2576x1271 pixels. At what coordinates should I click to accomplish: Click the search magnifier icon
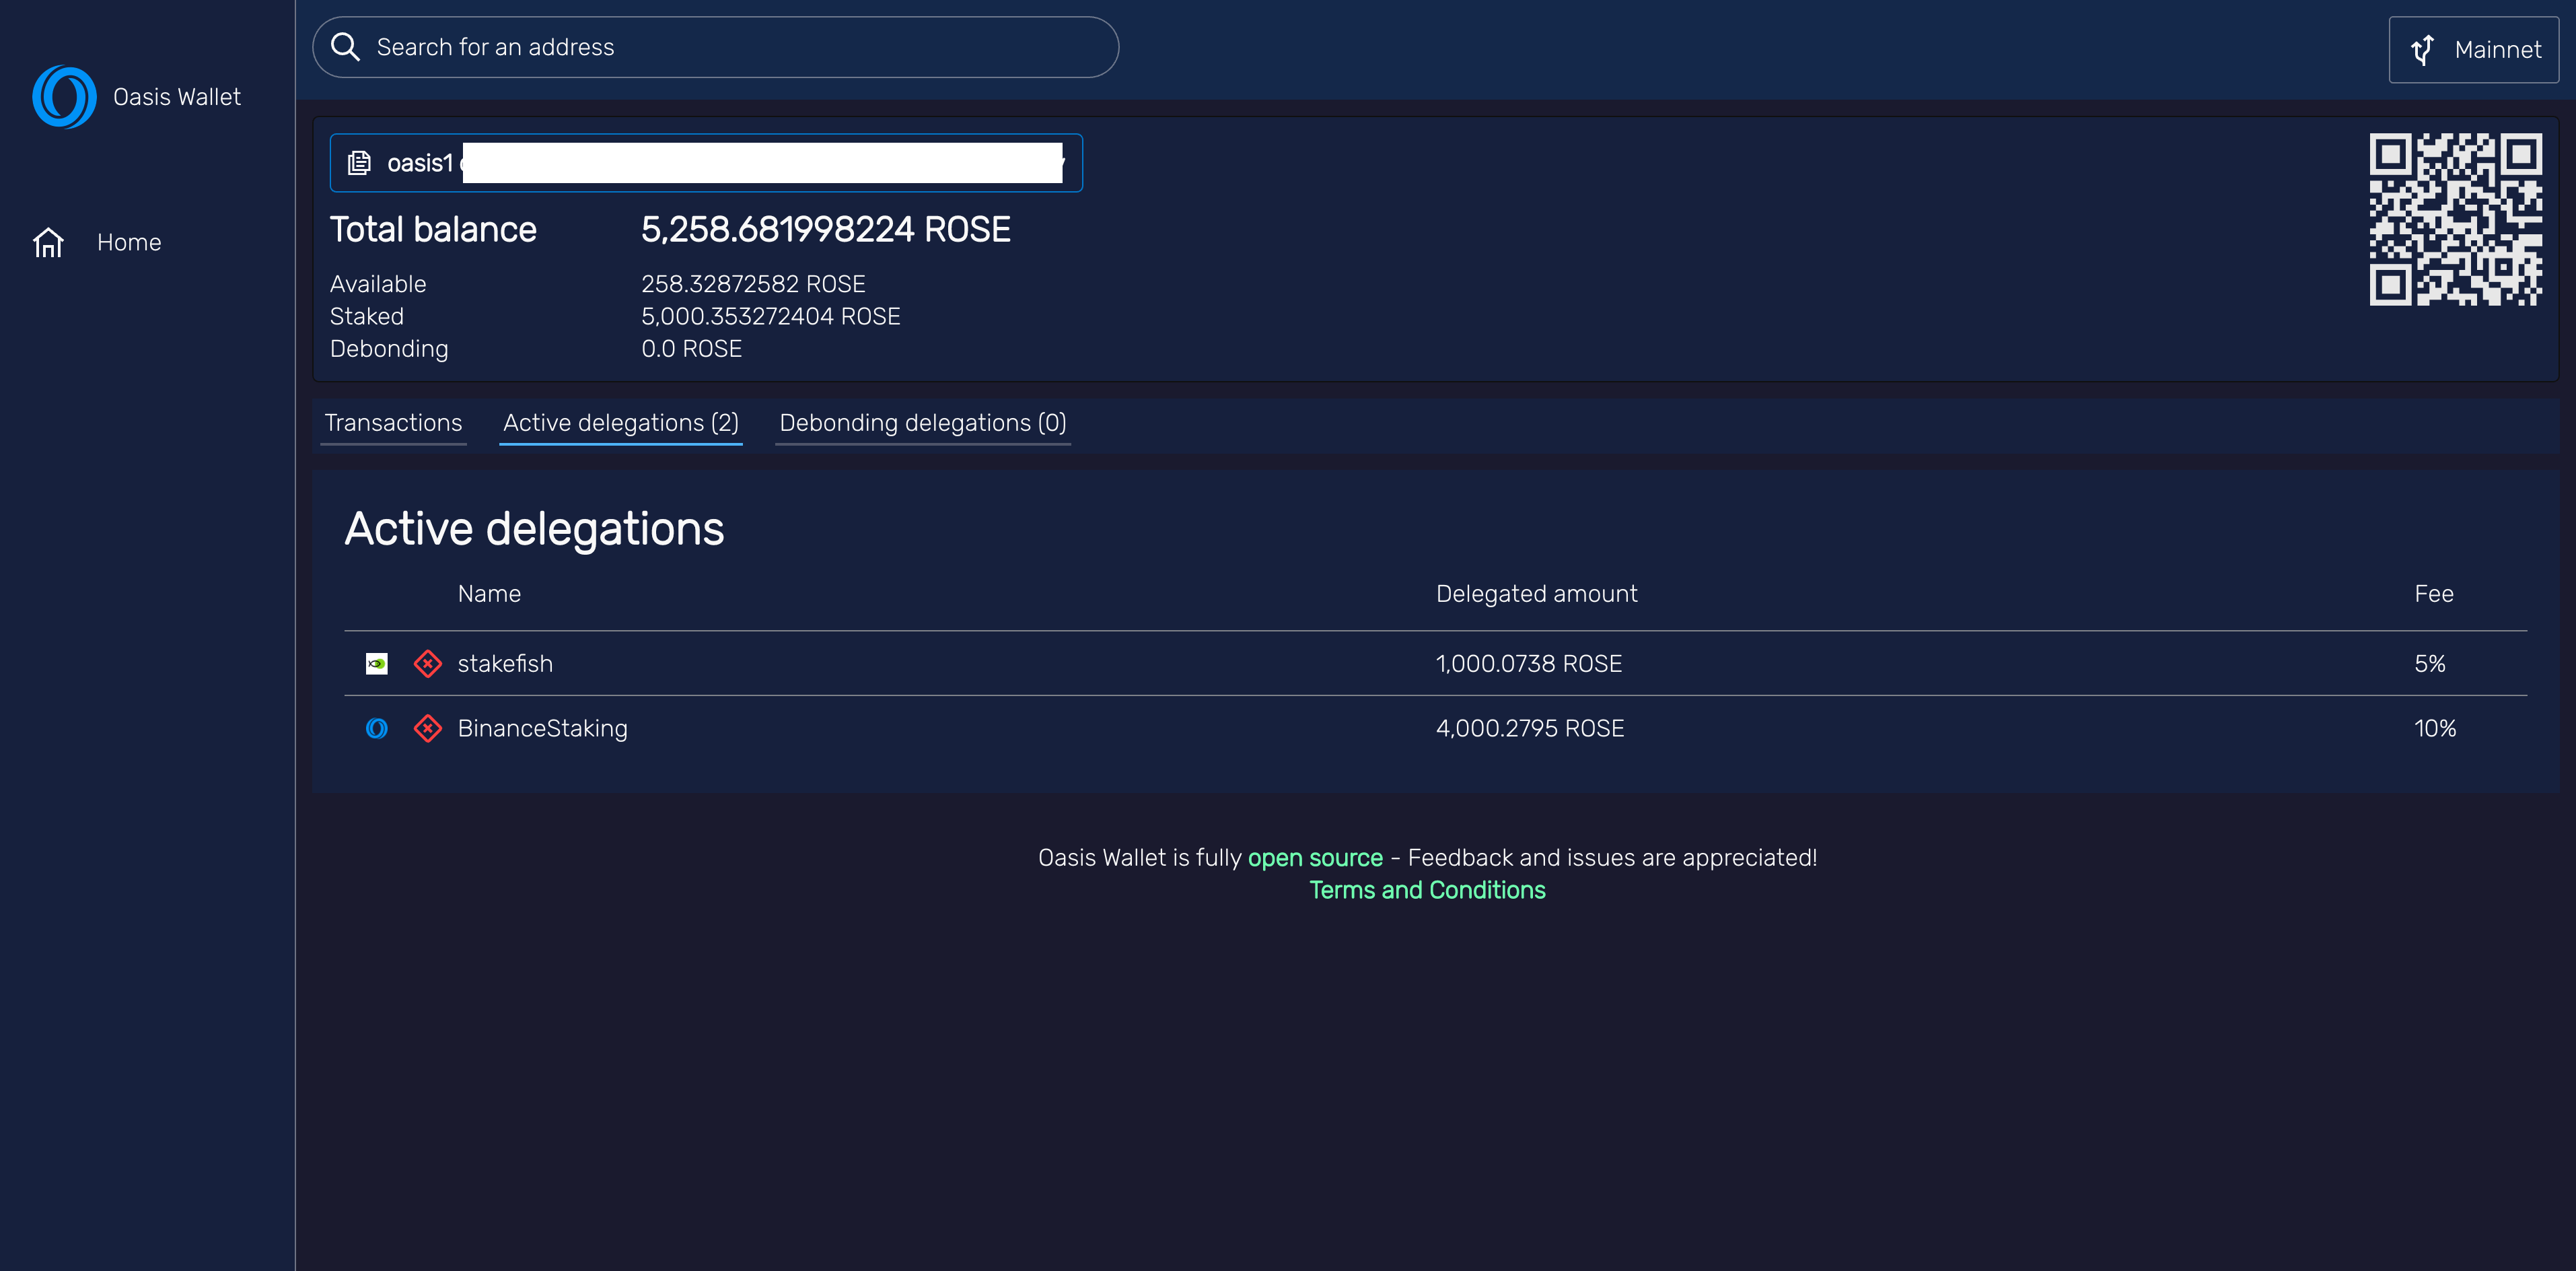[x=346, y=46]
